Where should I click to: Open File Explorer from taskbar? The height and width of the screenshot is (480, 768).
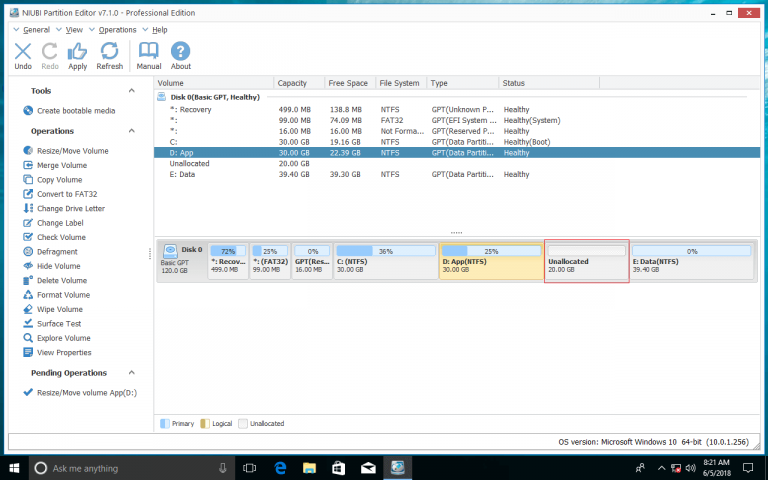click(309, 468)
